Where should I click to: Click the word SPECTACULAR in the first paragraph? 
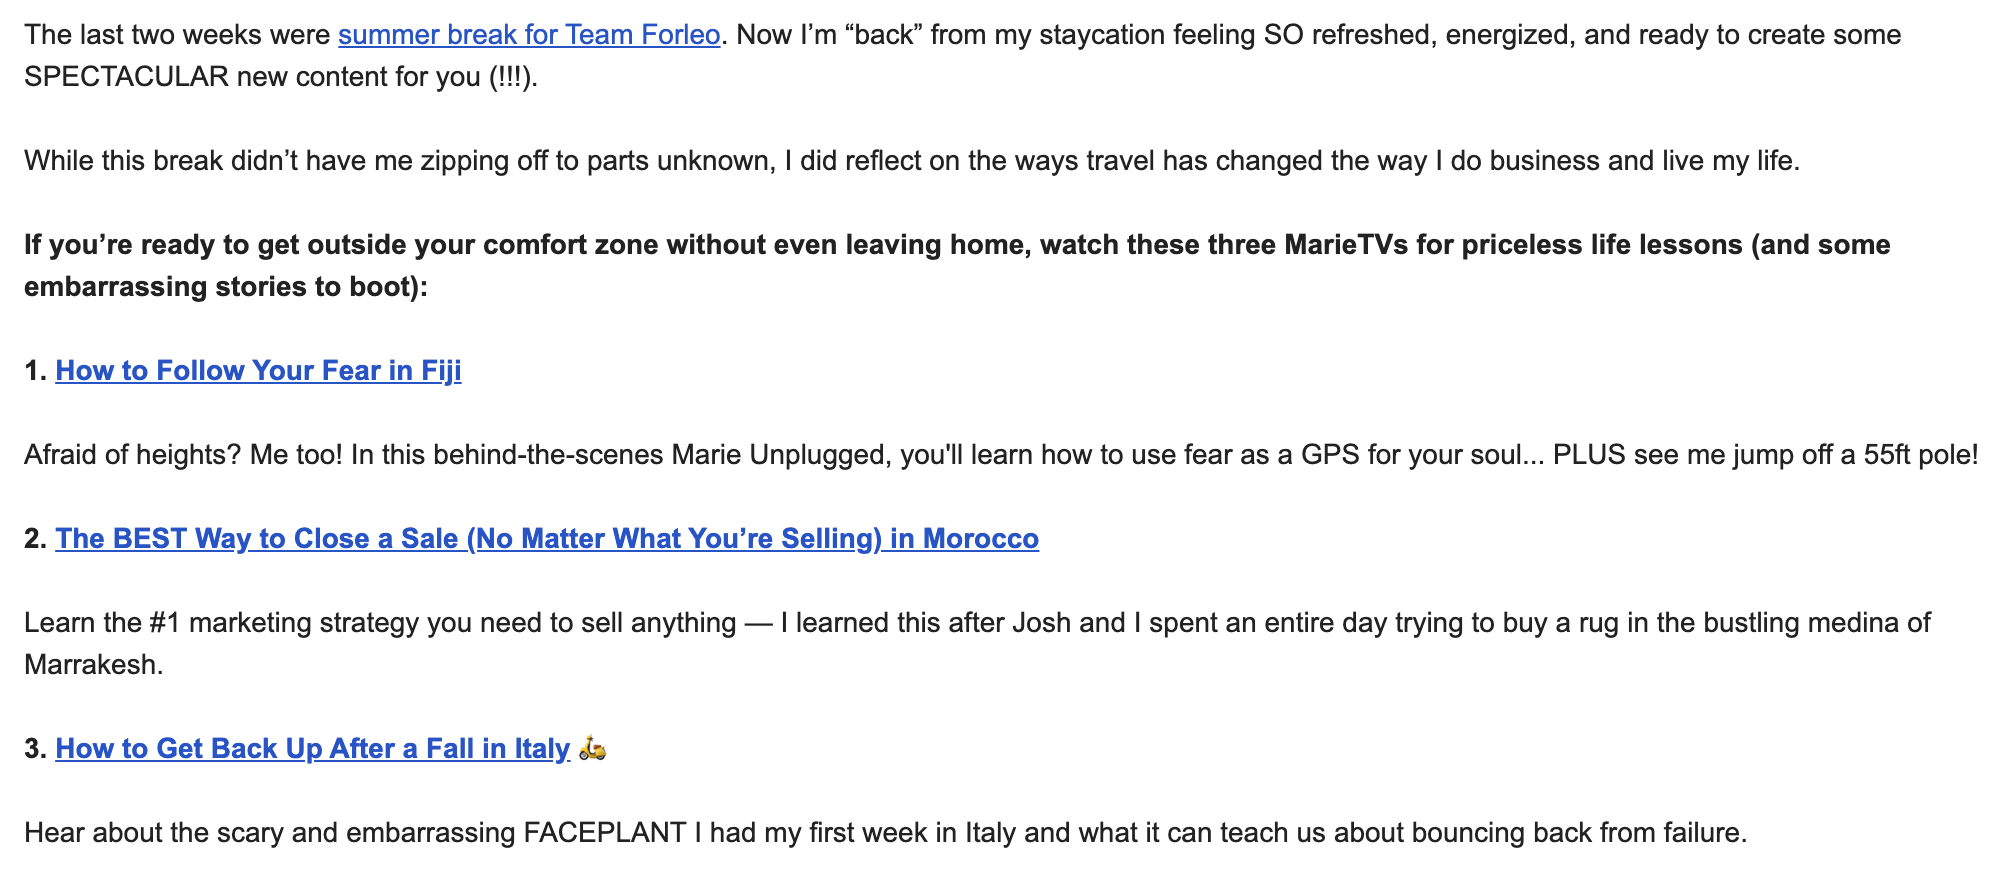[126, 77]
